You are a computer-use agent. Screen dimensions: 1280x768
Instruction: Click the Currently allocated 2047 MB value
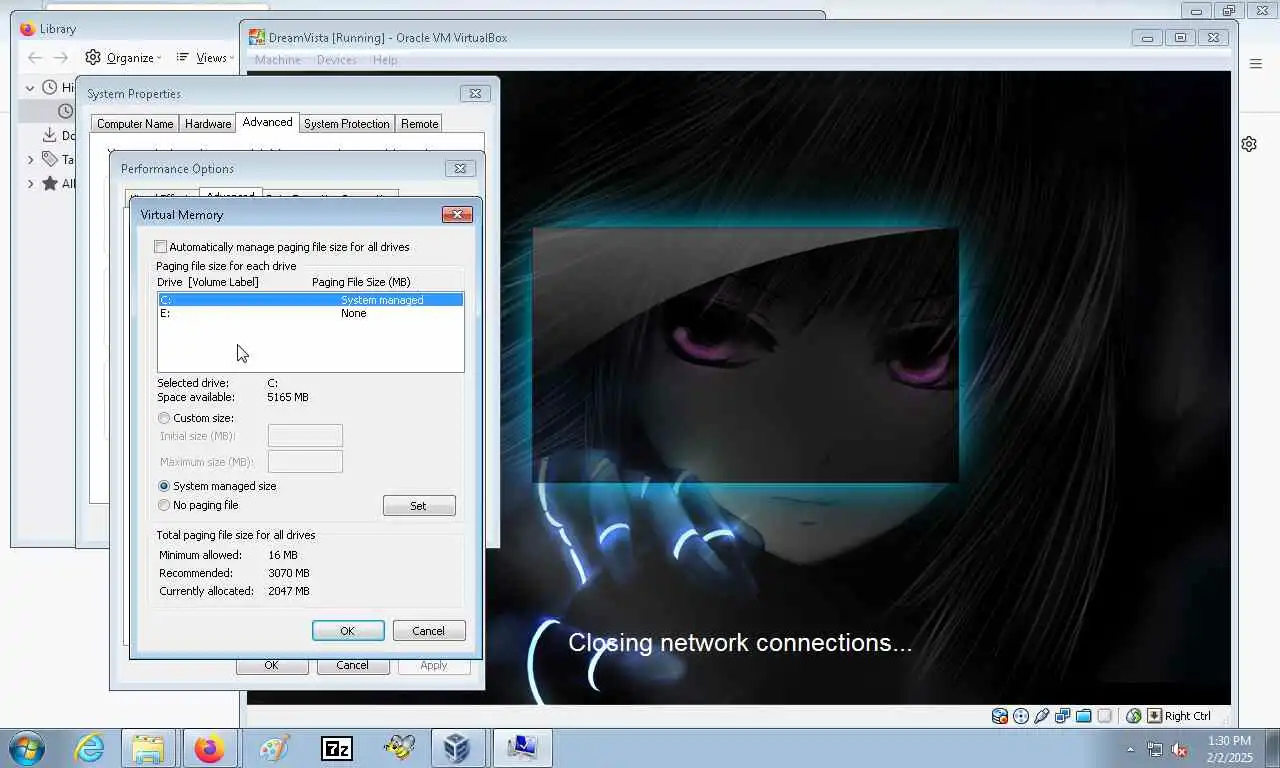289,591
